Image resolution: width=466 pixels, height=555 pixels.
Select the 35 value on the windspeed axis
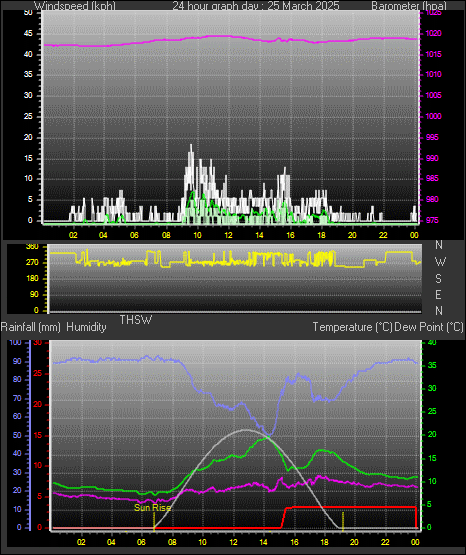[x=28, y=74]
